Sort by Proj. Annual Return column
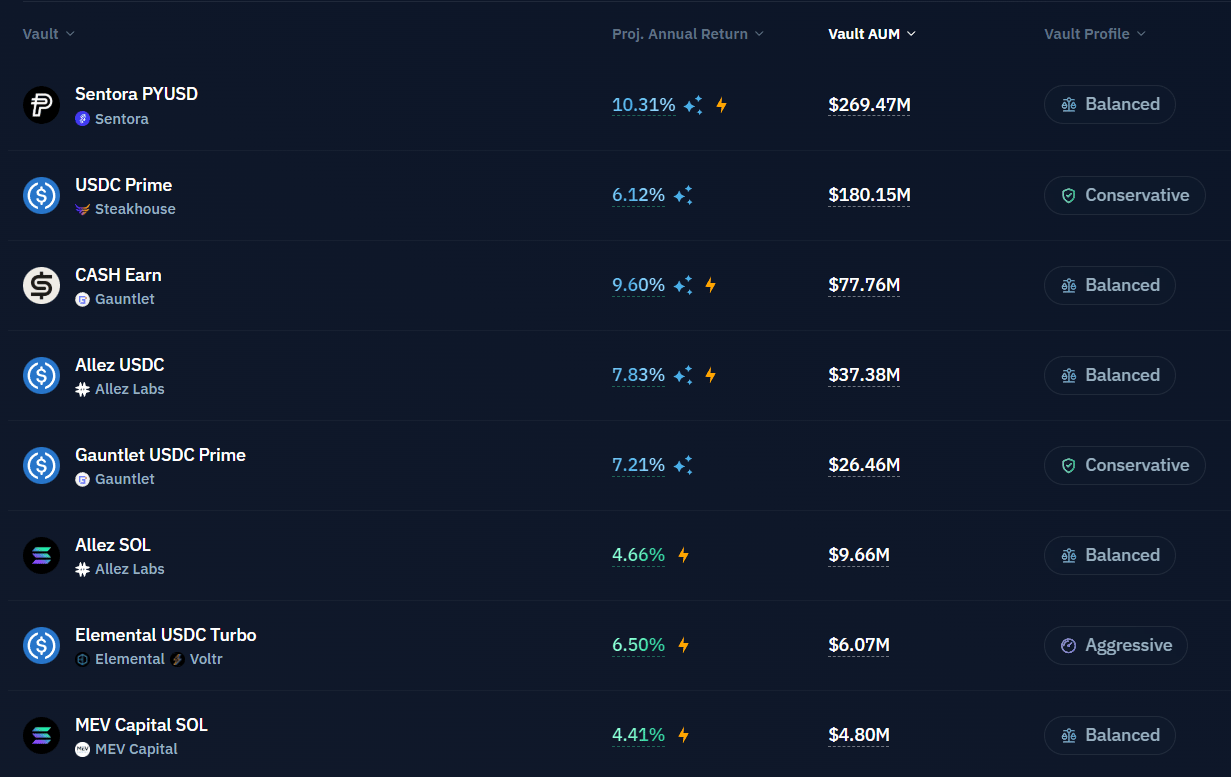Viewport: 1231px width, 777px height. pyautogui.click(x=688, y=34)
